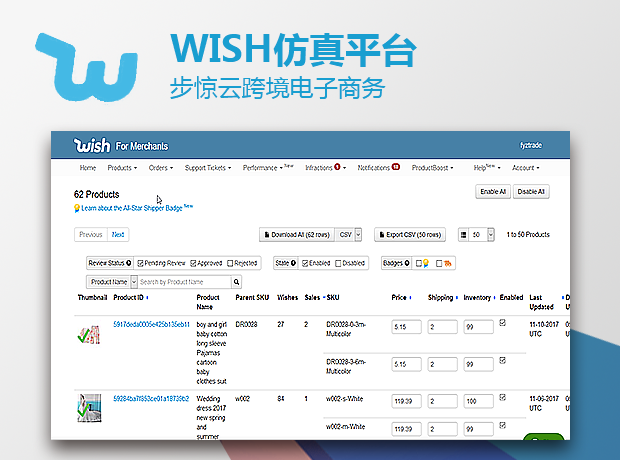Image resolution: width=620 pixels, height=460 pixels.
Task: Toggle the Disabled state filter checkbox
Action: [338, 263]
